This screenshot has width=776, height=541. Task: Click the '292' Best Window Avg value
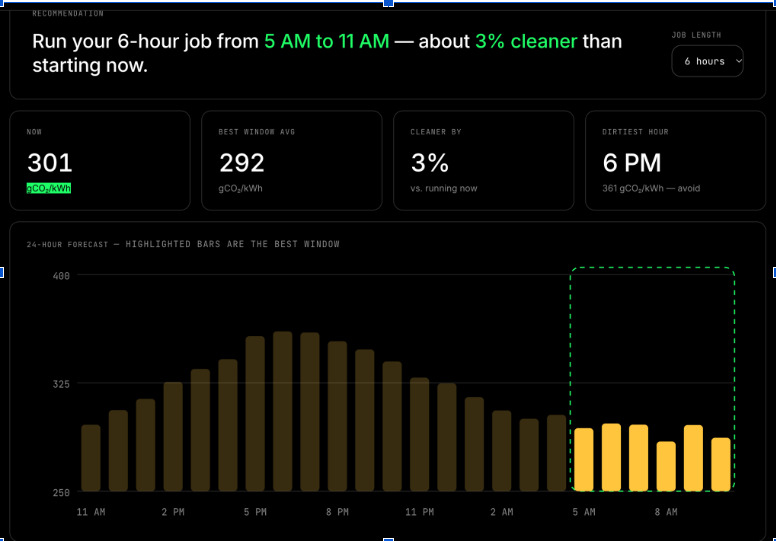(242, 163)
